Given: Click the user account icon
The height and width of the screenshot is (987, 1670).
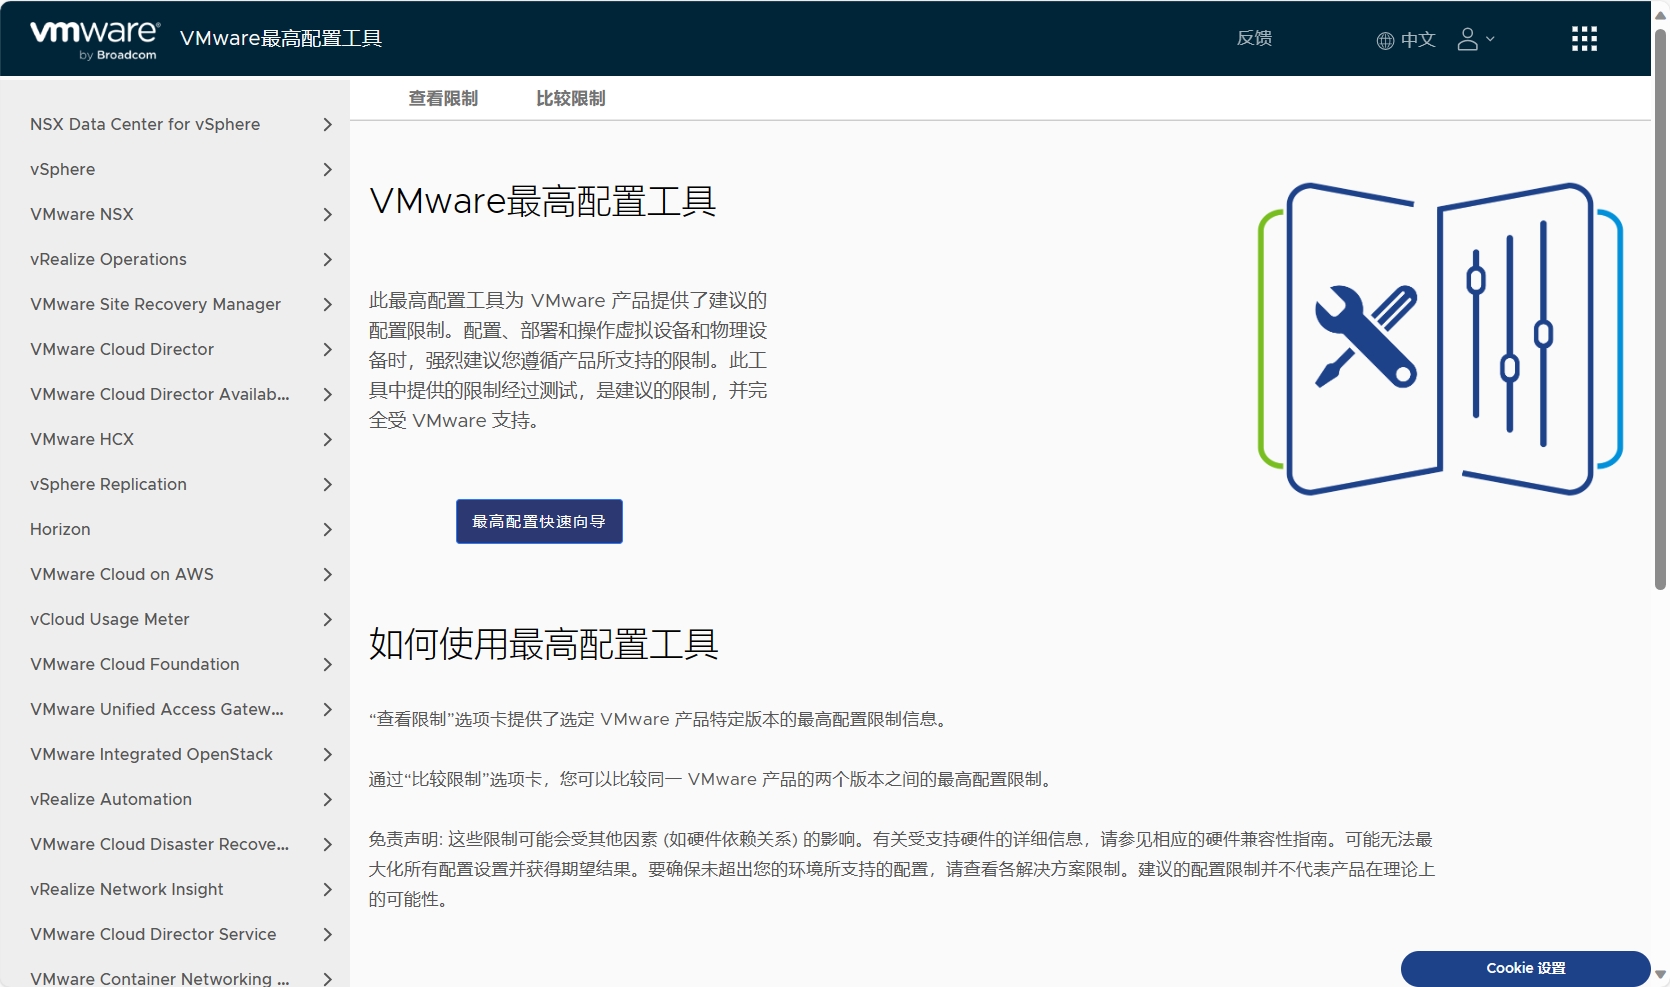Looking at the screenshot, I should (x=1467, y=39).
